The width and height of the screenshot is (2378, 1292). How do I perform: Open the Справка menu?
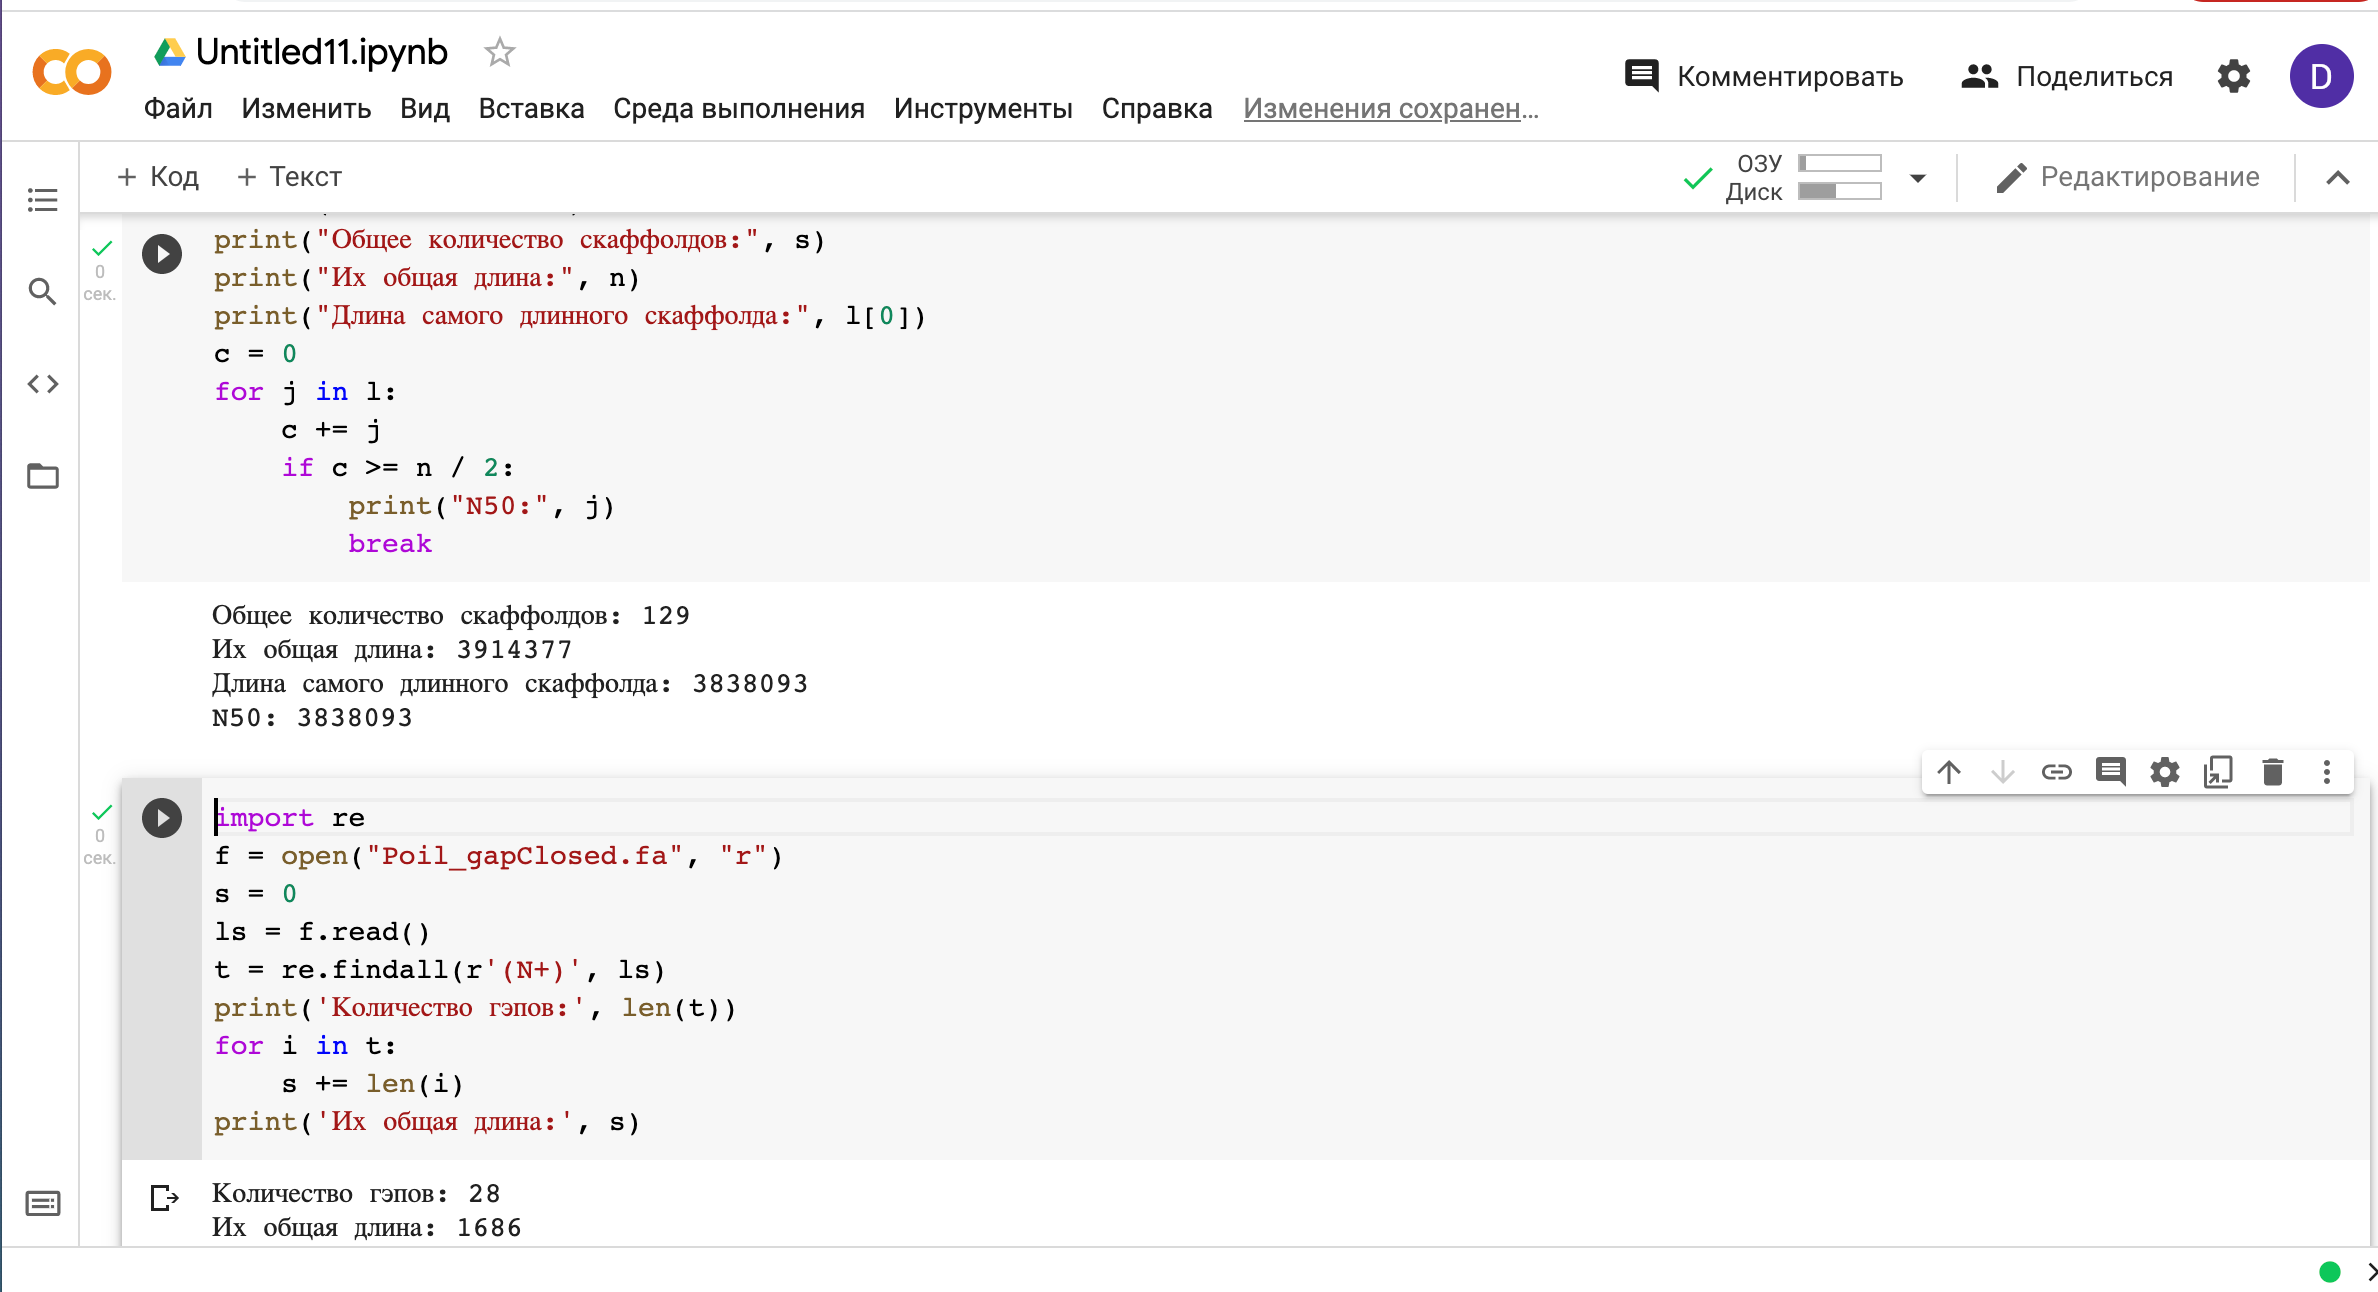[1157, 108]
